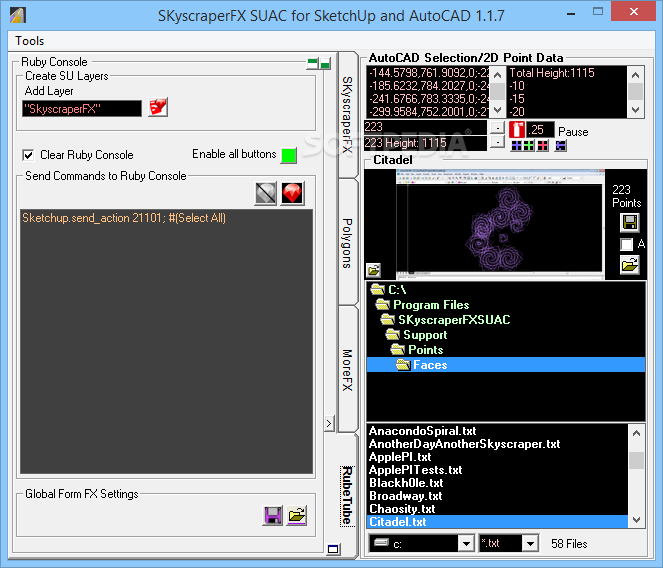Select AnacondoSpiral.txt in the file list
663x568 pixels.
tap(498, 431)
